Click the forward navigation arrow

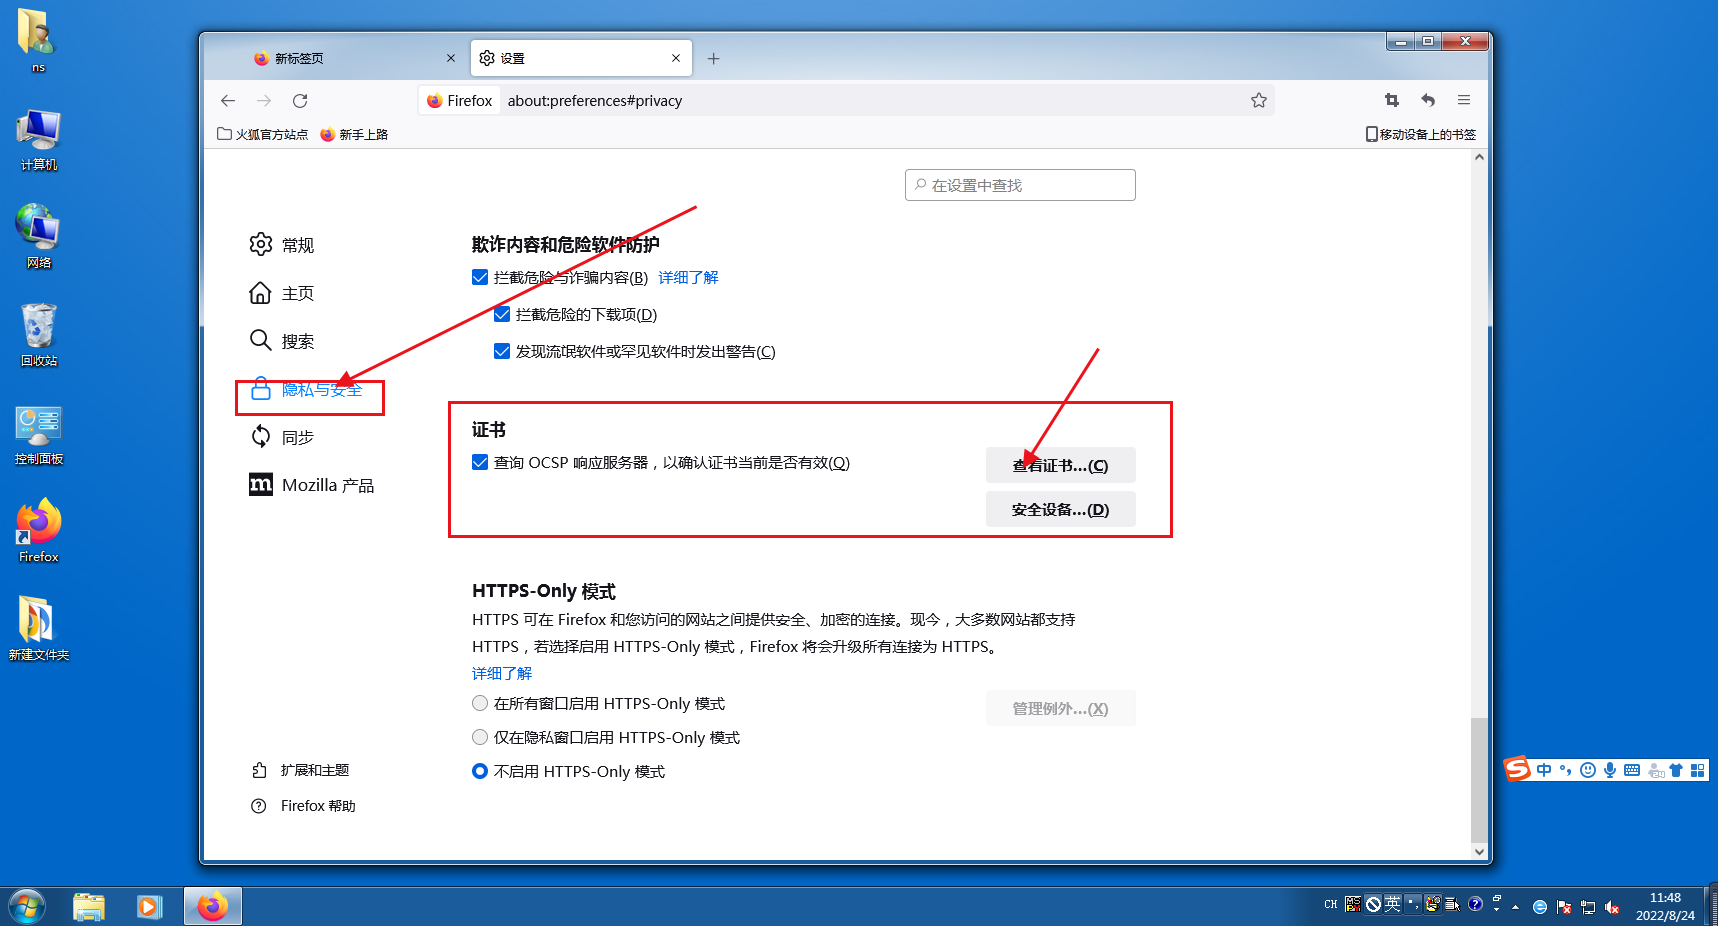264,101
